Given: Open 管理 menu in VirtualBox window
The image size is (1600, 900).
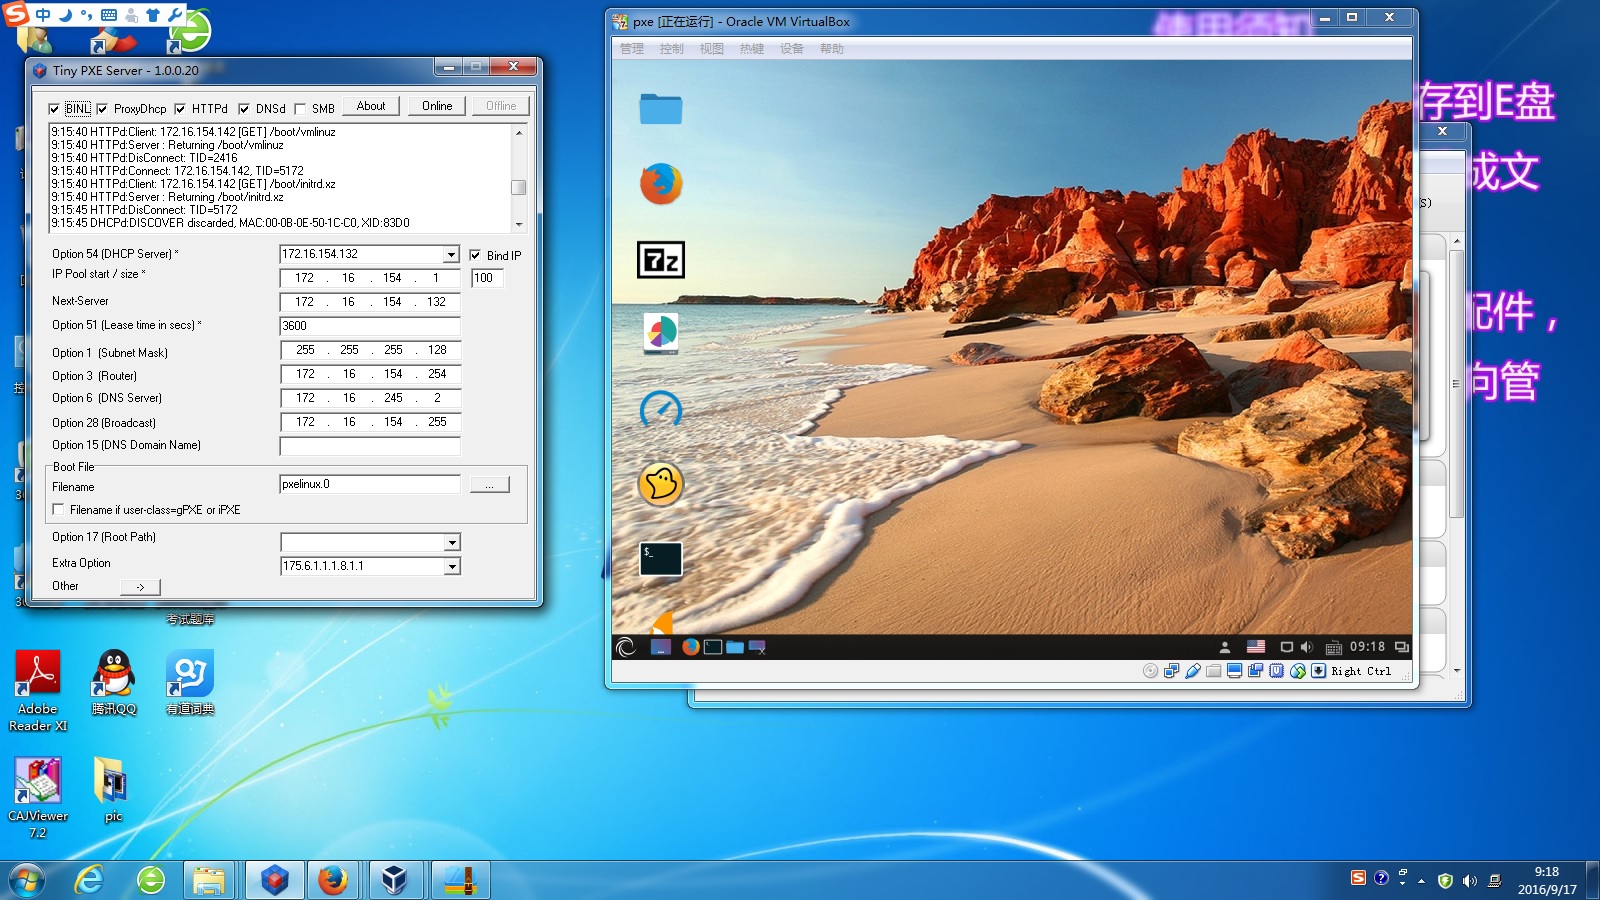Looking at the screenshot, I should tap(632, 49).
